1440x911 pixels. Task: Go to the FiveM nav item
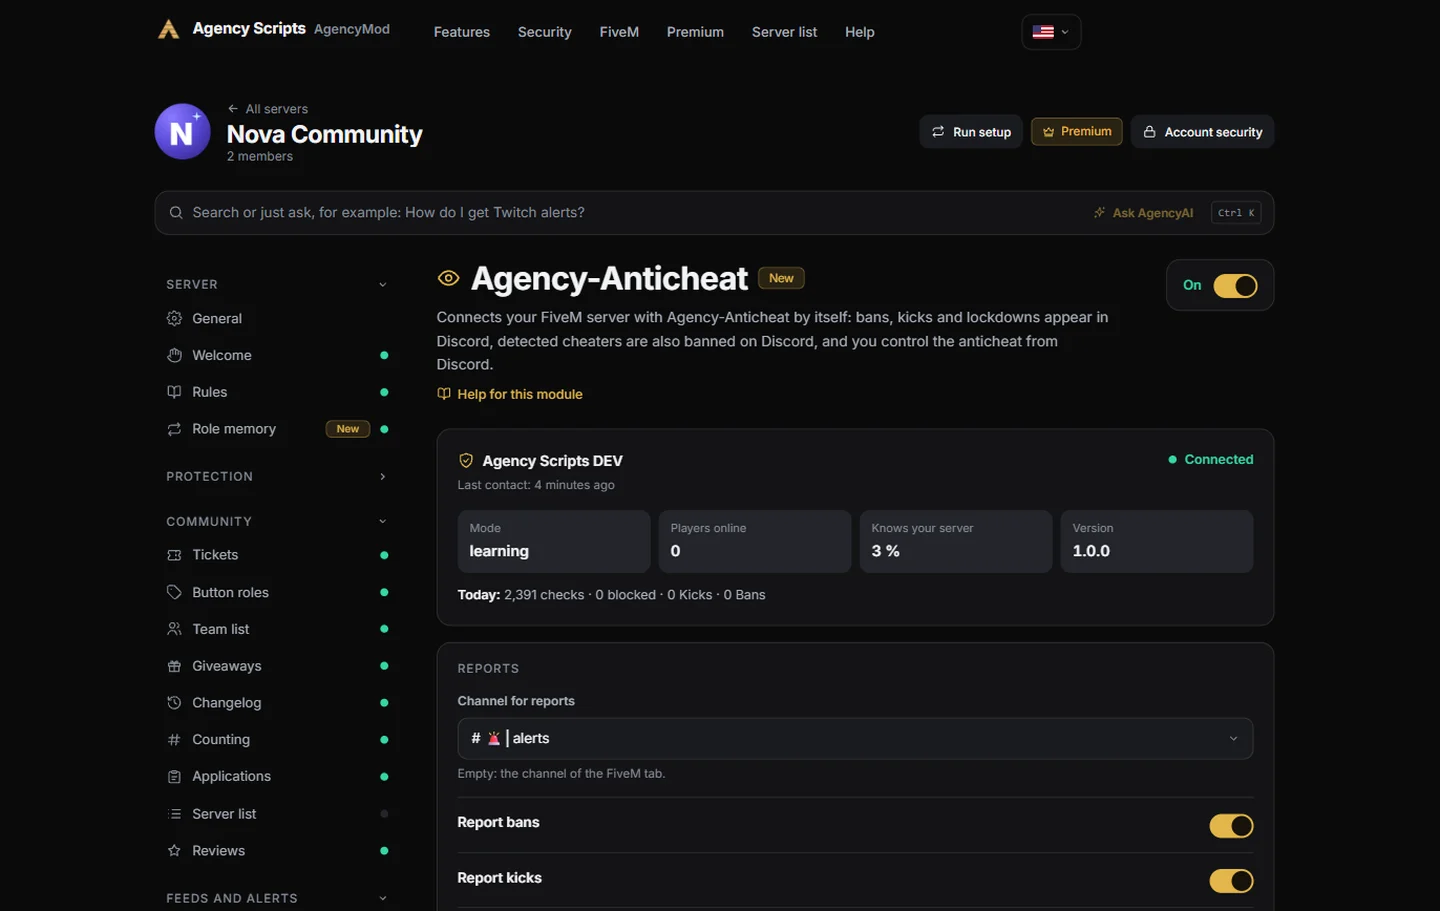(619, 32)
